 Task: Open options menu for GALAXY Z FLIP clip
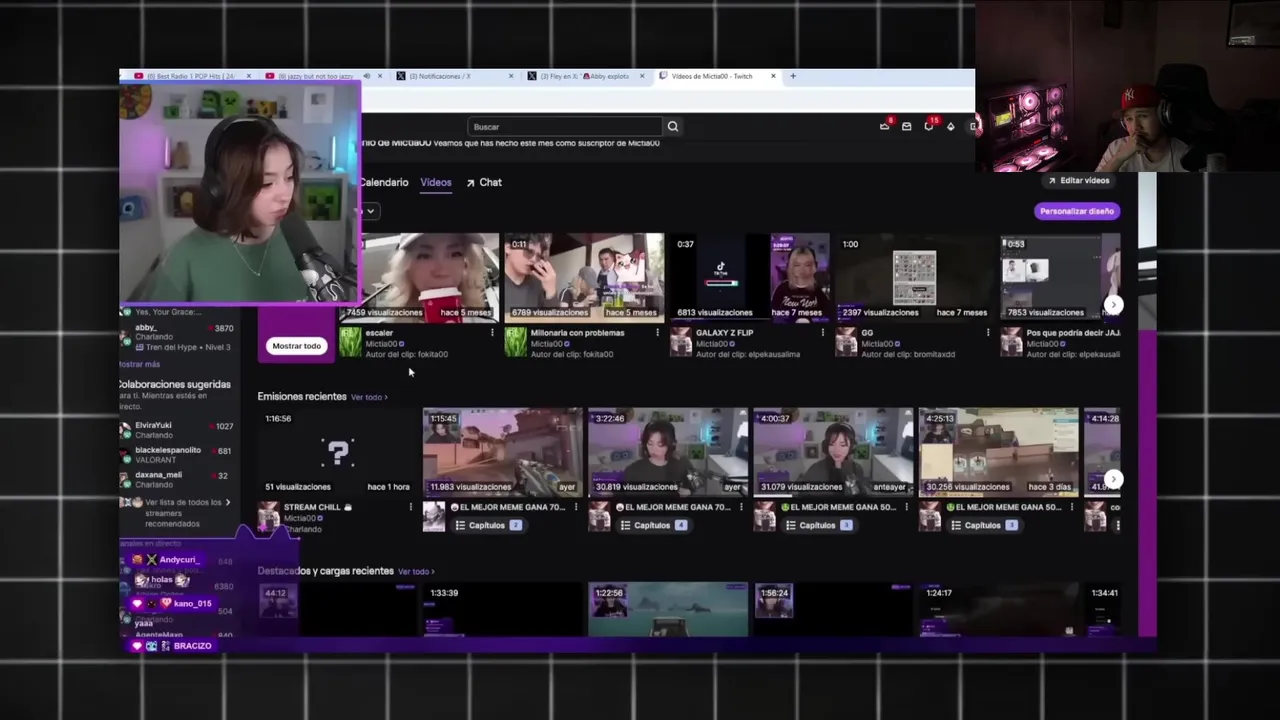click(822, 333)
